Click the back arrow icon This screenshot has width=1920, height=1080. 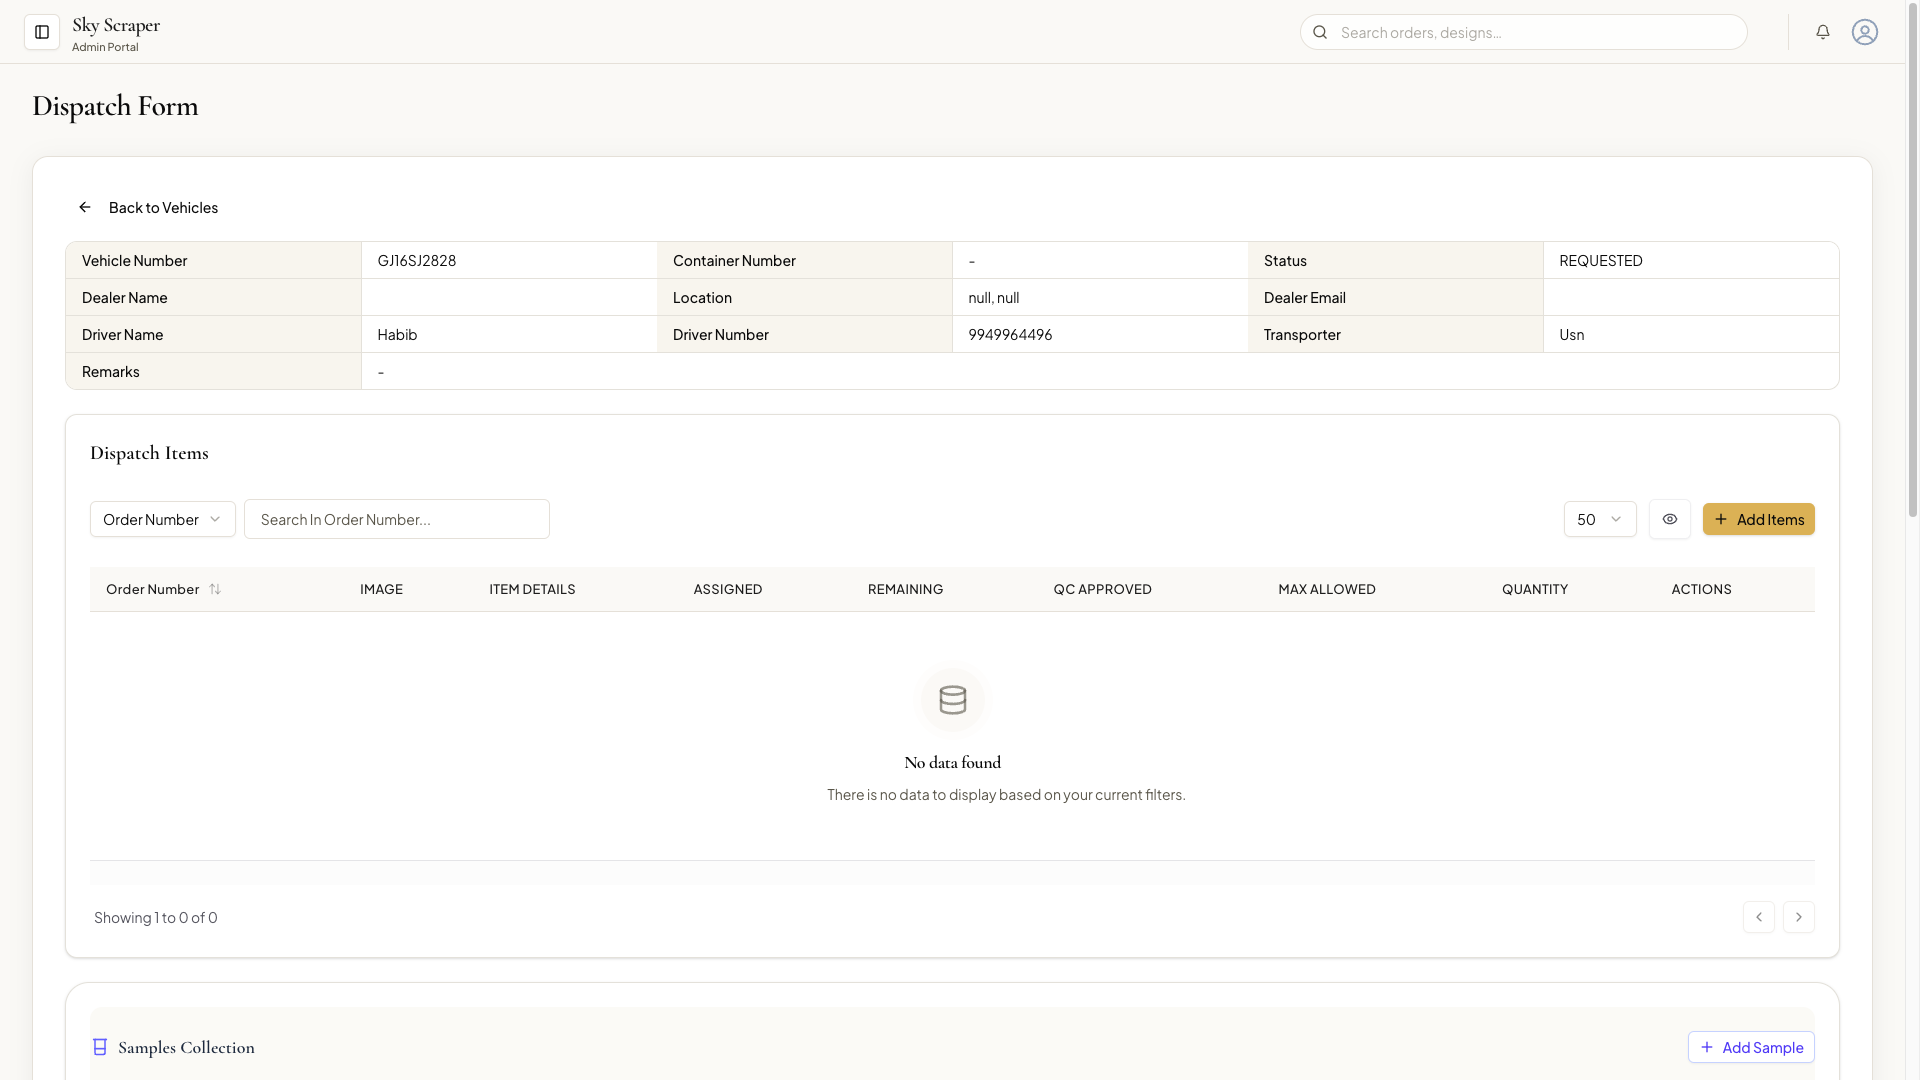85,207
